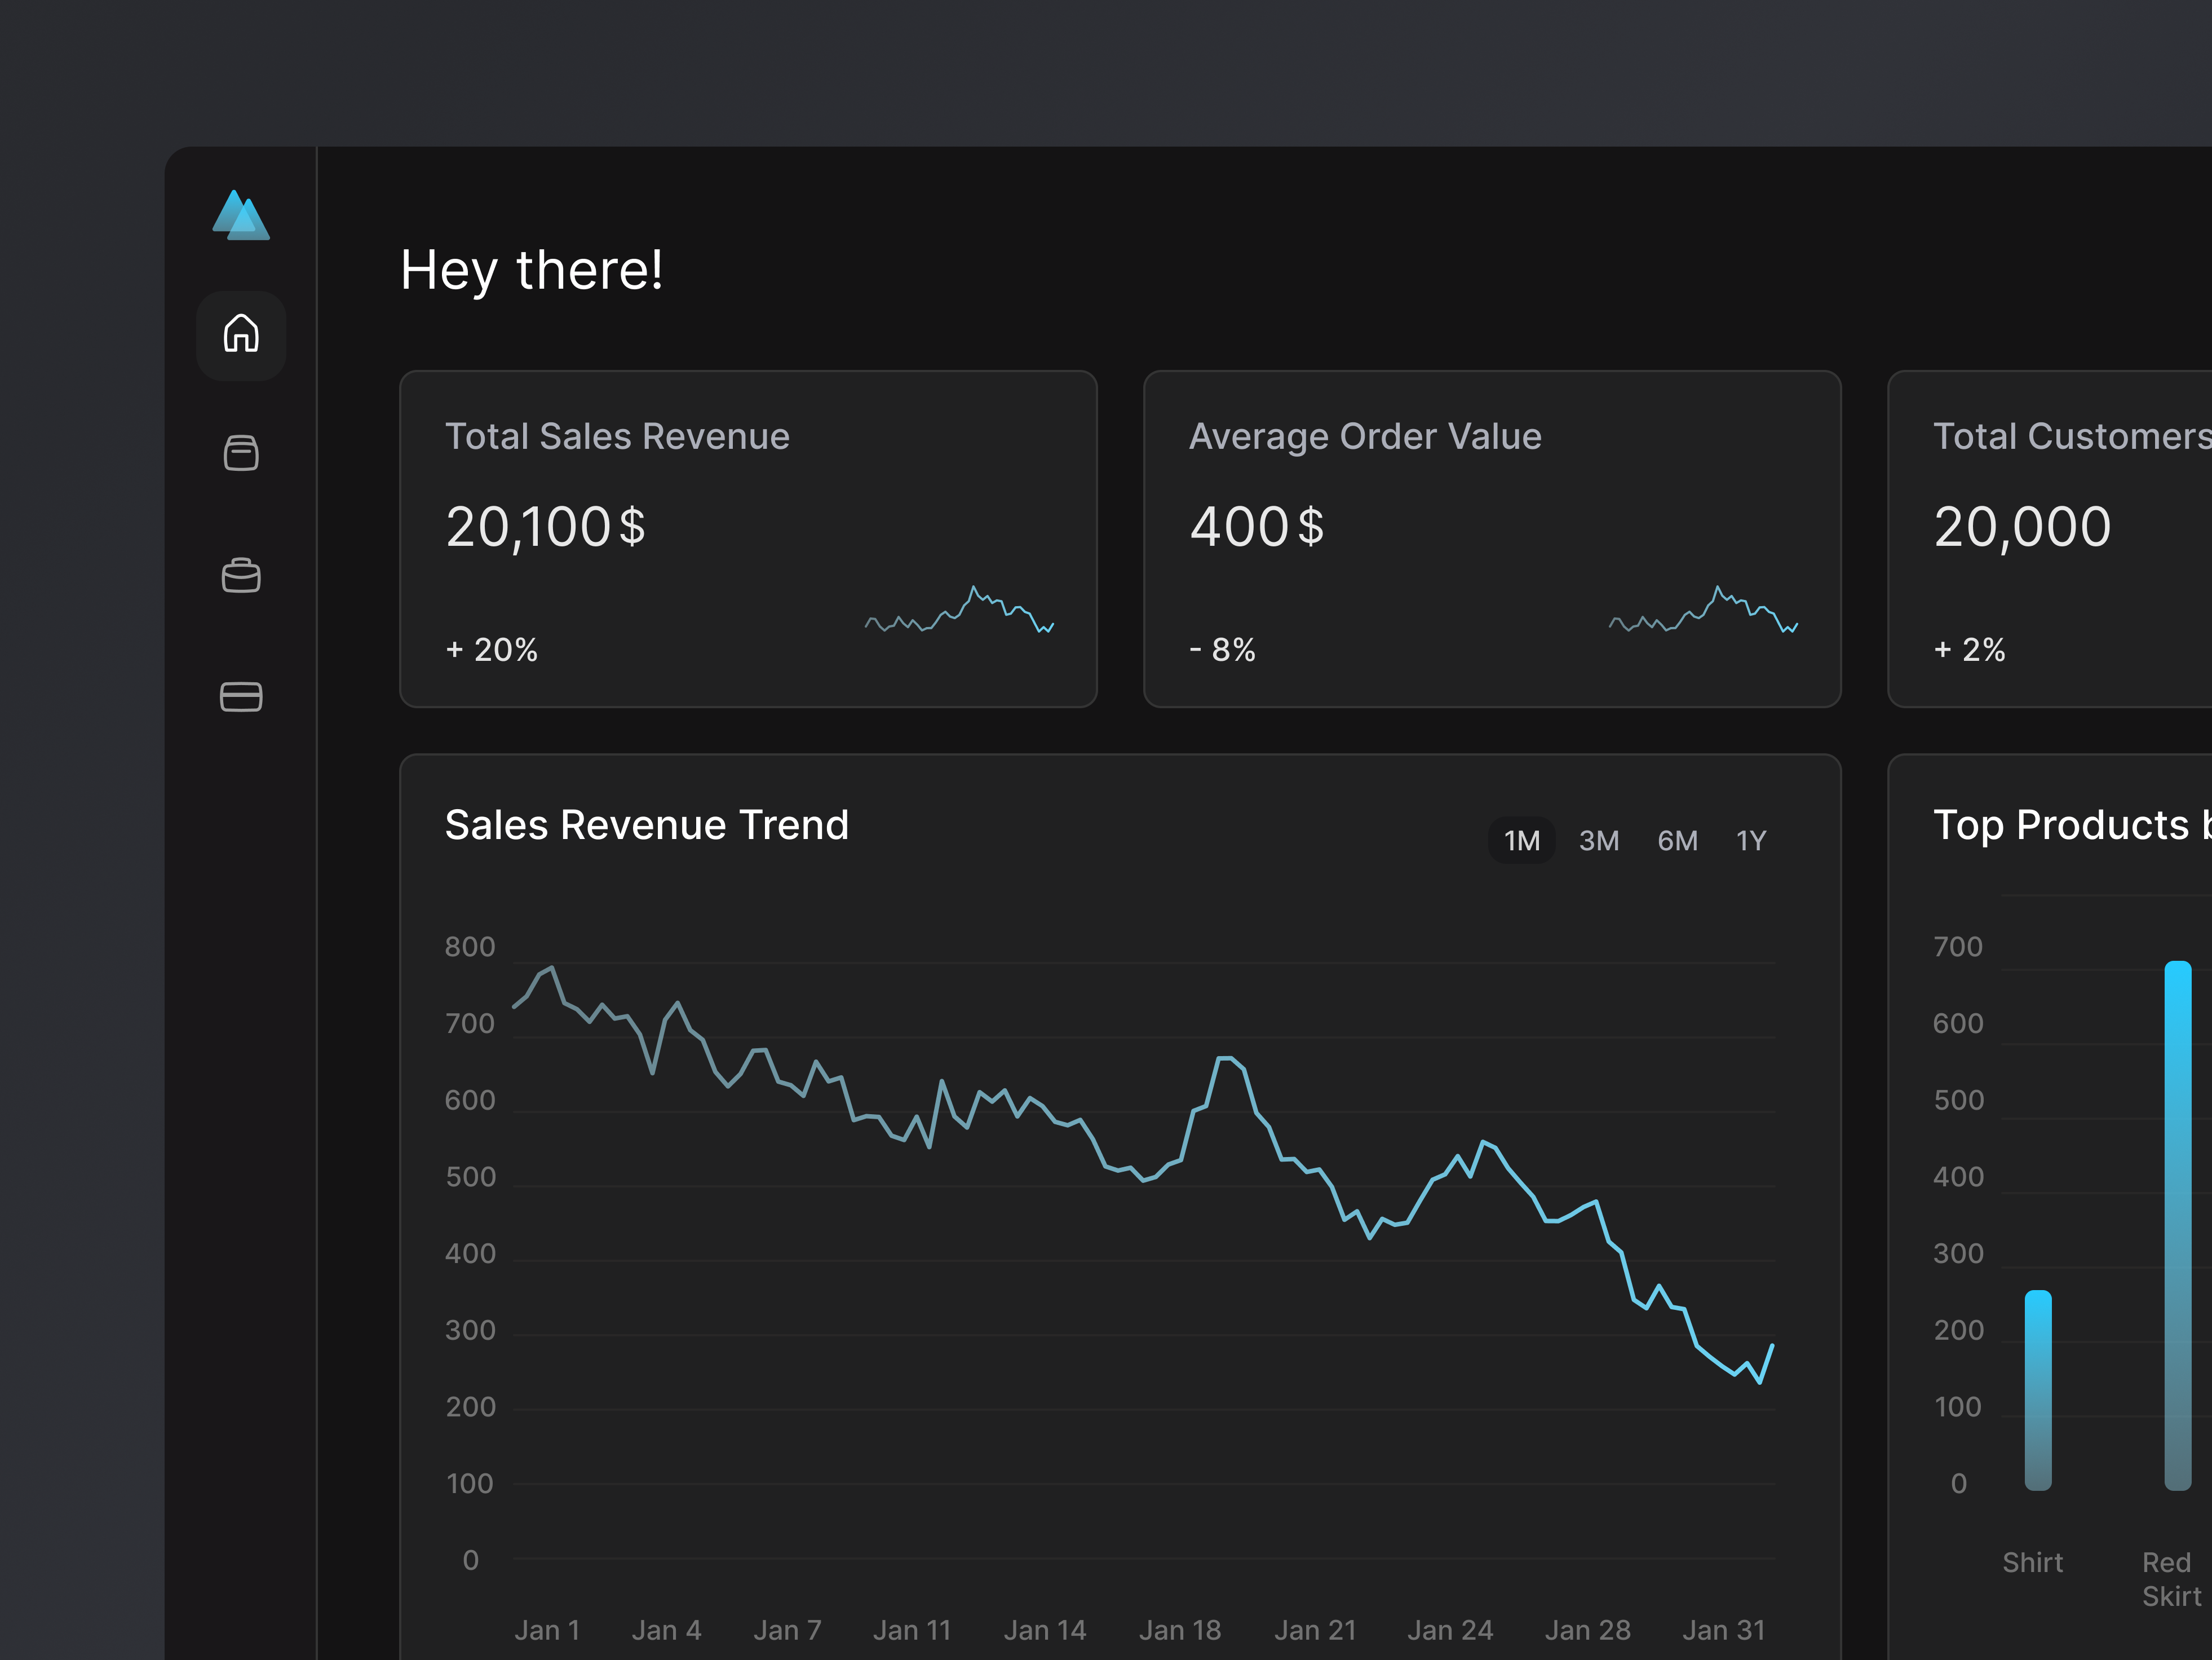Open the Sales Revenue Trend panel header
This screenshot has height=1660, width=2212.
click(647, 824)
